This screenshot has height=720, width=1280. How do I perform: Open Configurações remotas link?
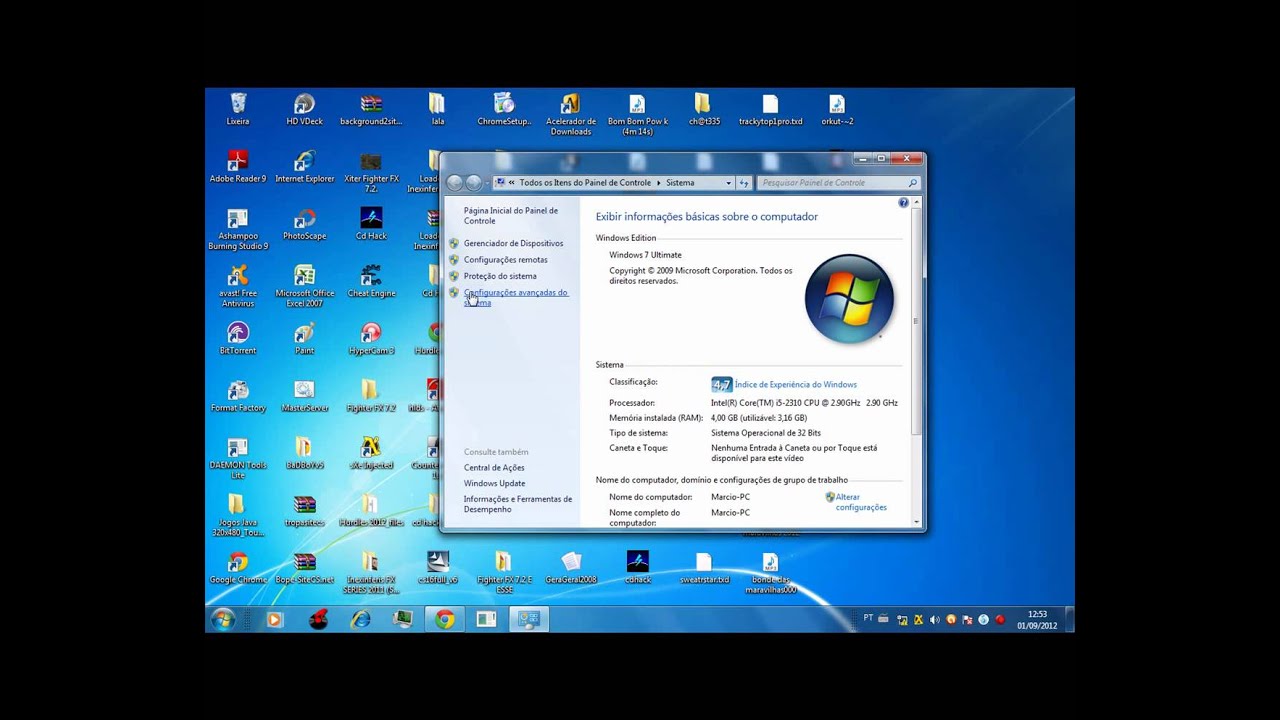(505, 260)
